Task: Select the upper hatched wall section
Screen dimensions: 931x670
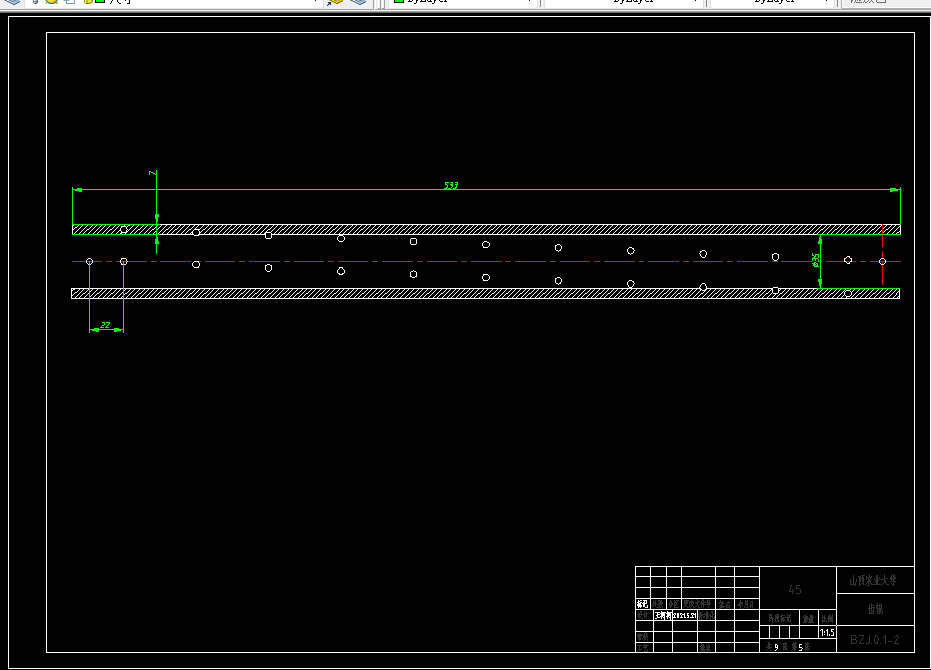Action: click(x=486, y=229)
